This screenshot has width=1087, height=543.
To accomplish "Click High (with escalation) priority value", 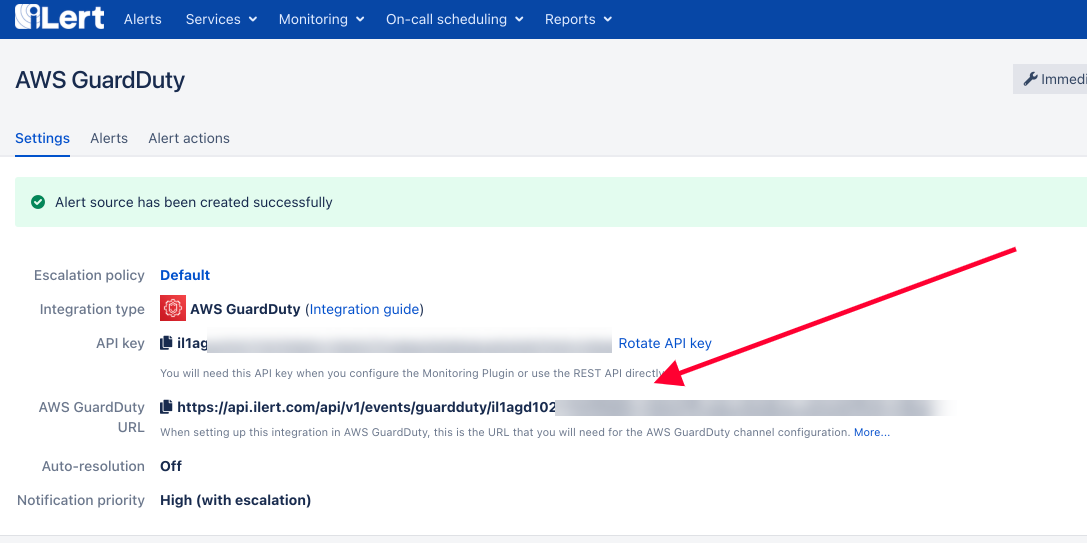I will pyautogui.click(x=236, y=500).
